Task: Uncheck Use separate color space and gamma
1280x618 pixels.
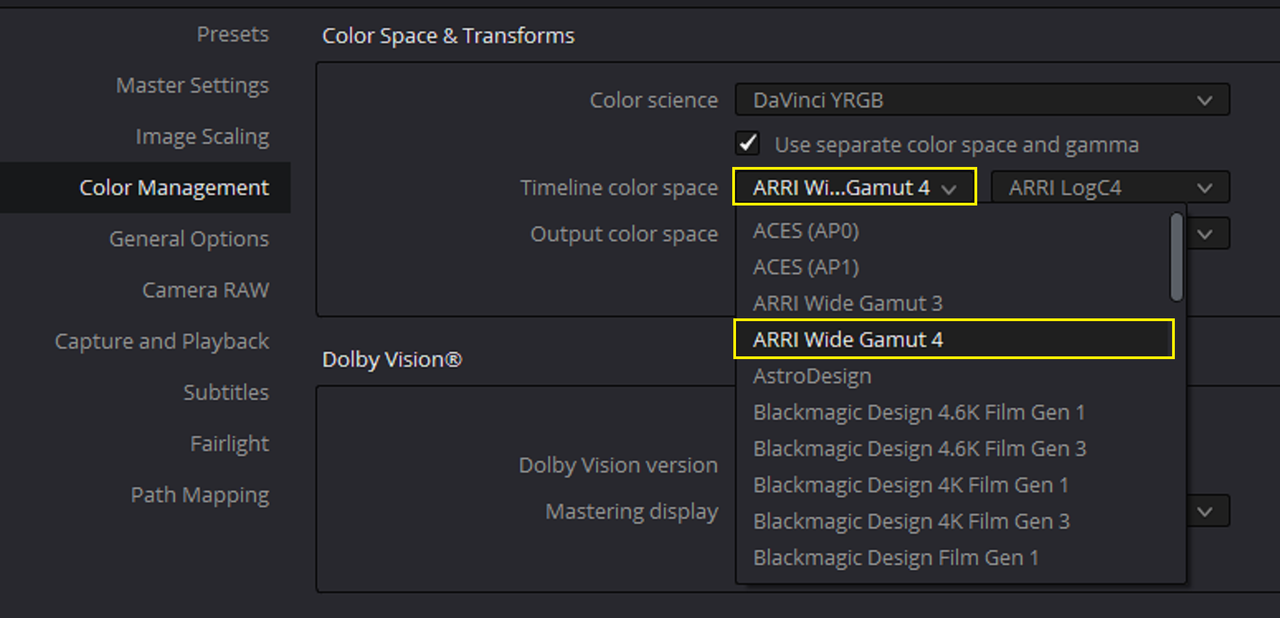Action: pyautogui.click(x=747, y=144)
